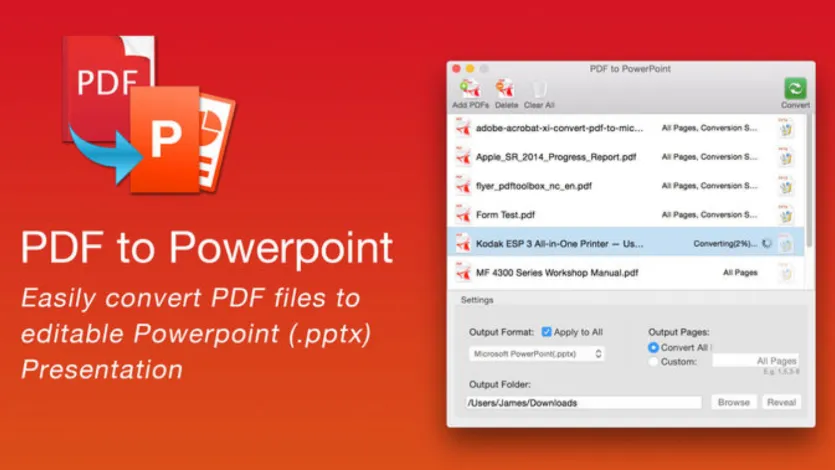Click the Output Folder path field
The height and width of the screenshot is (470, 835).
pos(584,403)
